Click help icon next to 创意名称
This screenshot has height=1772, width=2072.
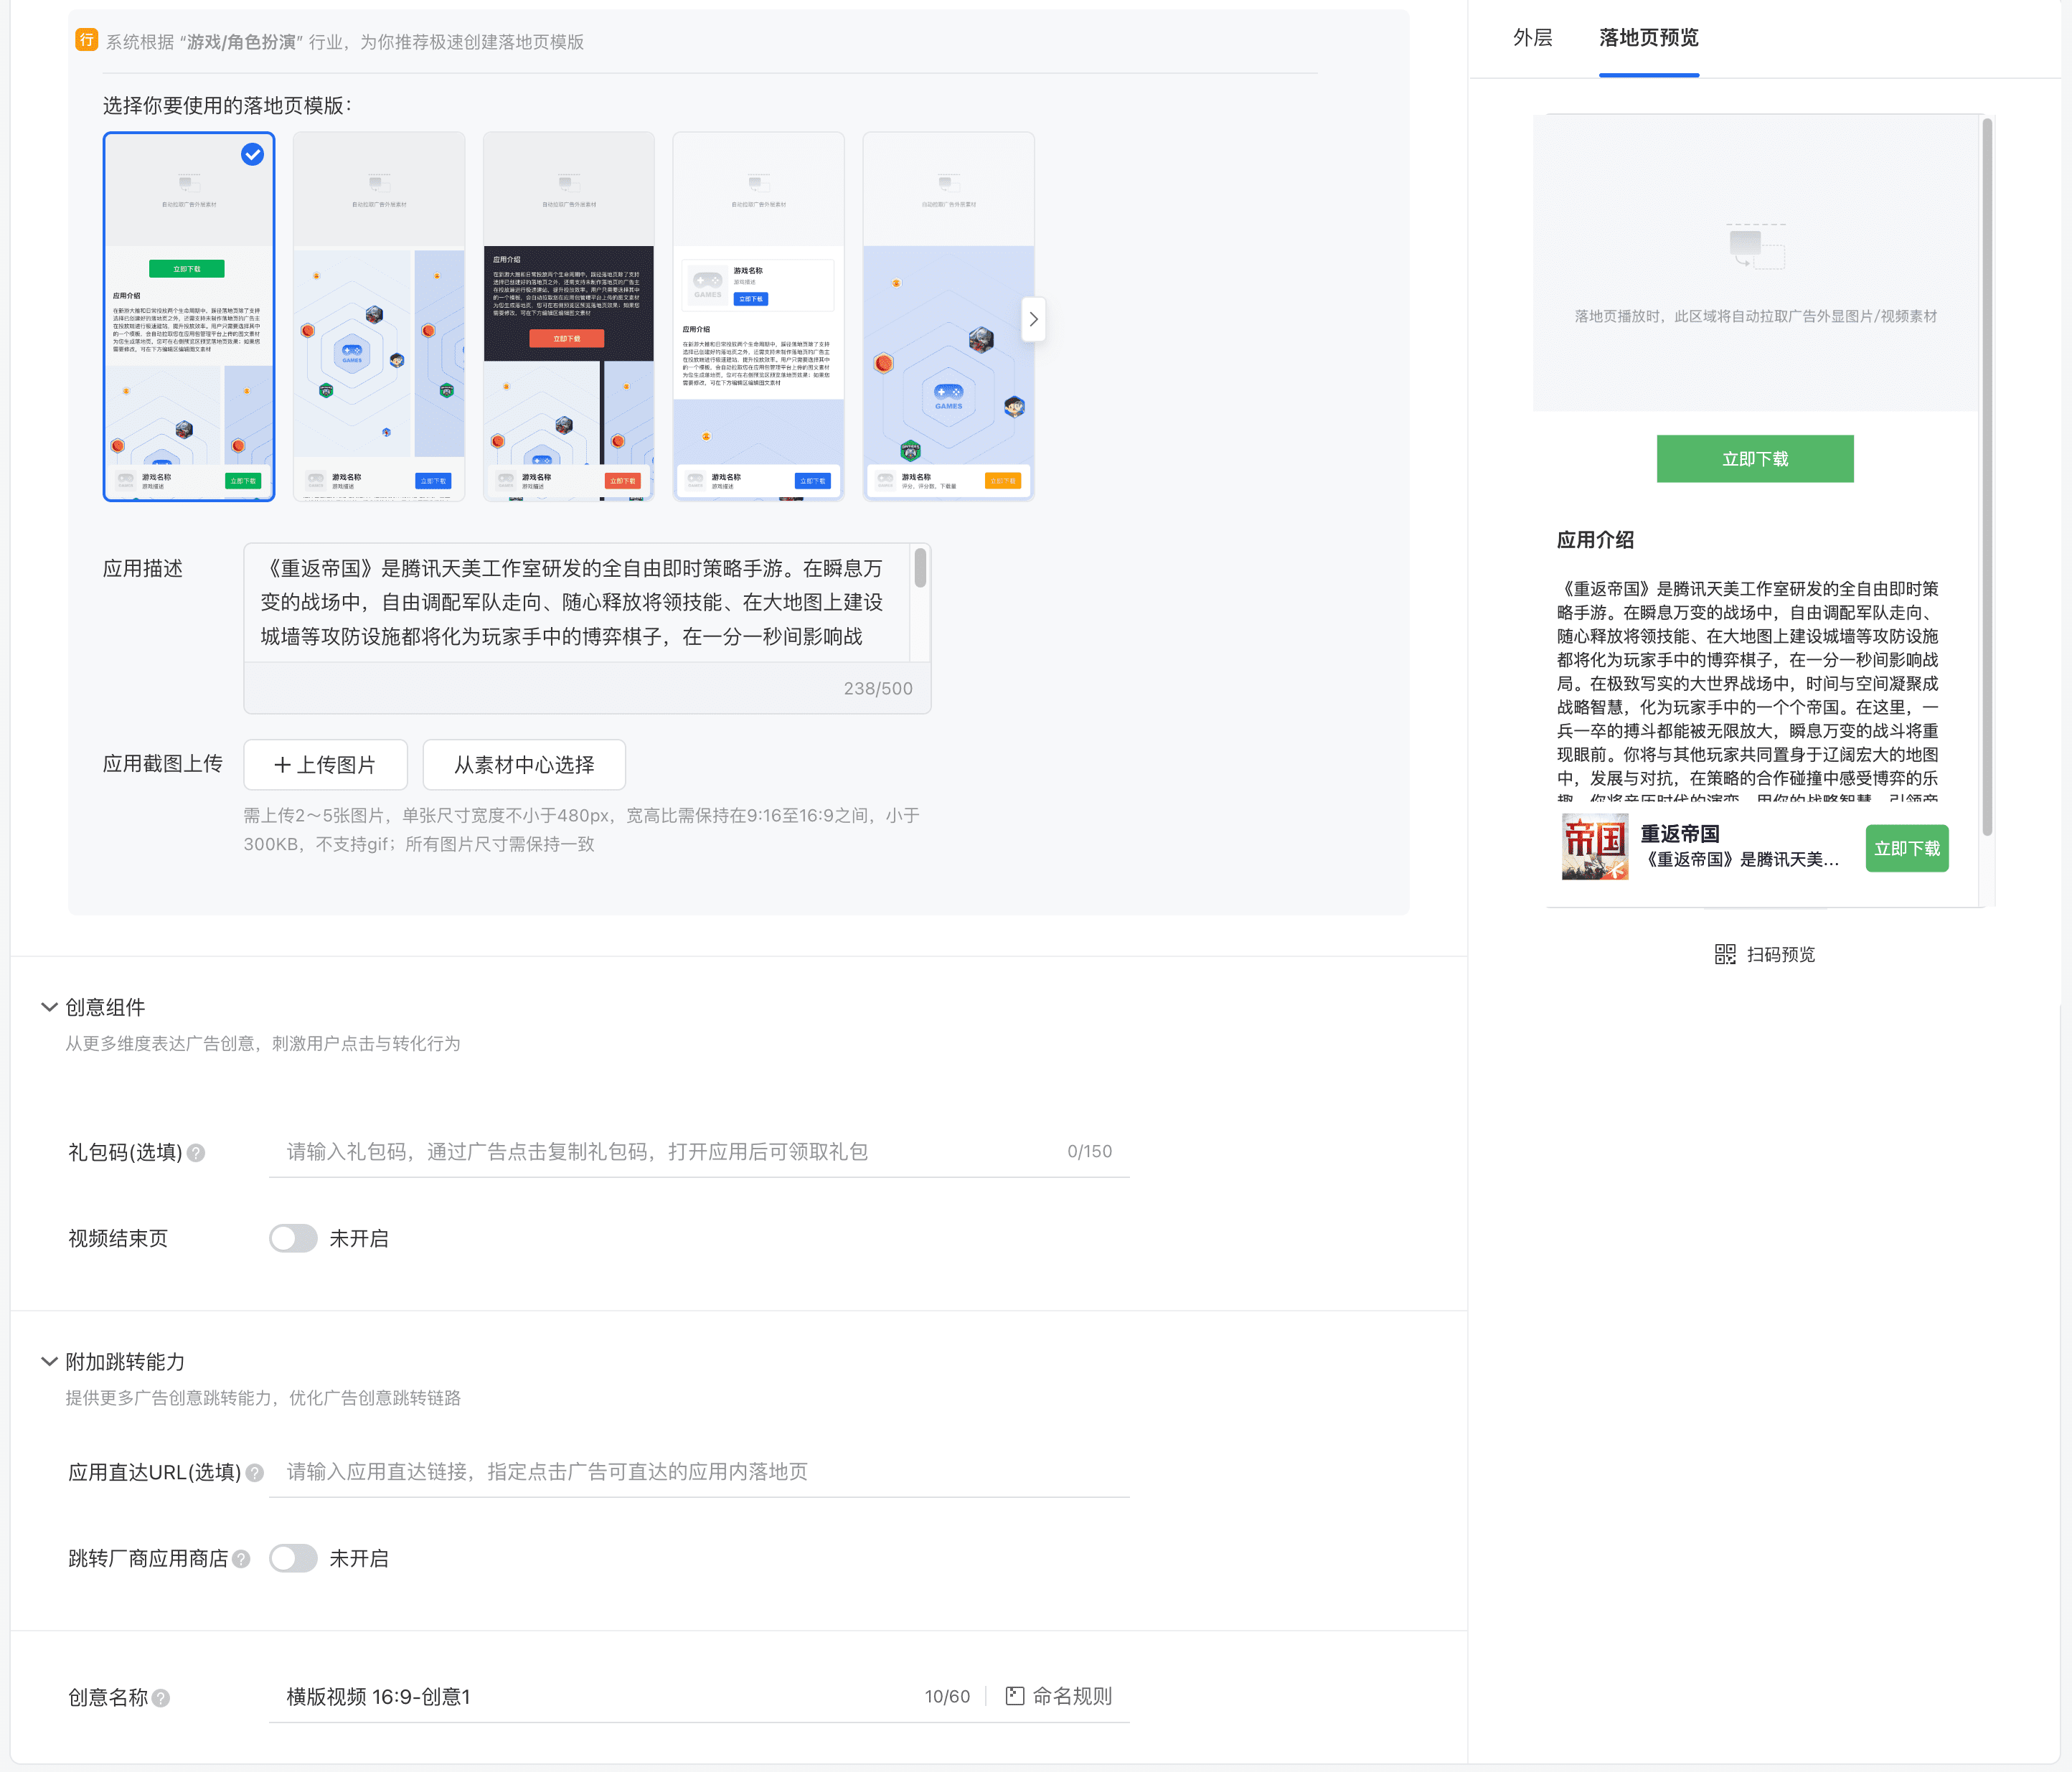[161, 1698]
